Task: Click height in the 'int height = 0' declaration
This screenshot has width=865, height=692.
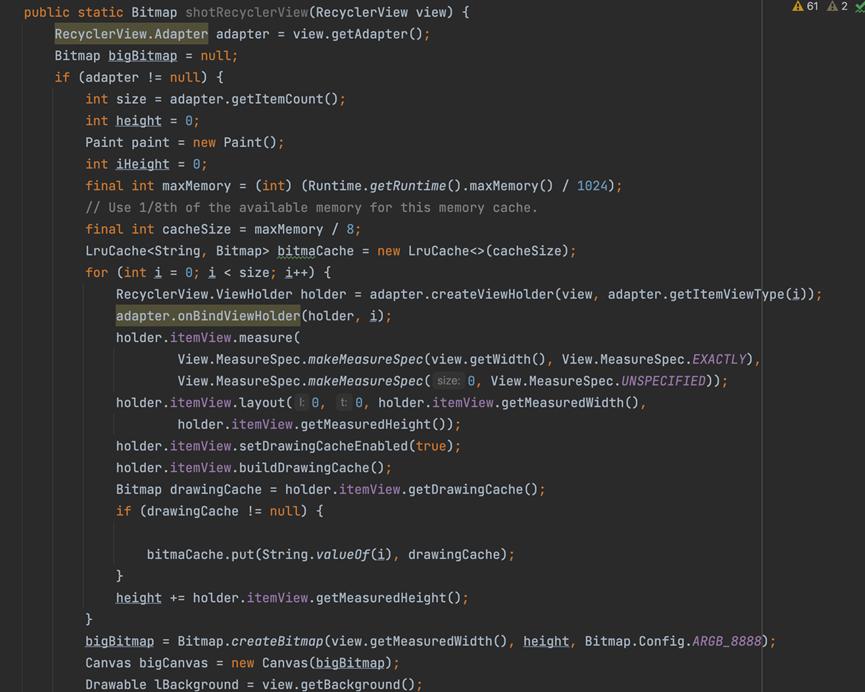Action: coord(138,121)
